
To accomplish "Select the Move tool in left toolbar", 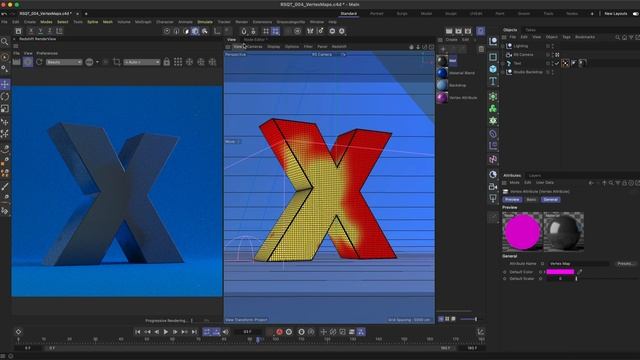I will 5,84.
